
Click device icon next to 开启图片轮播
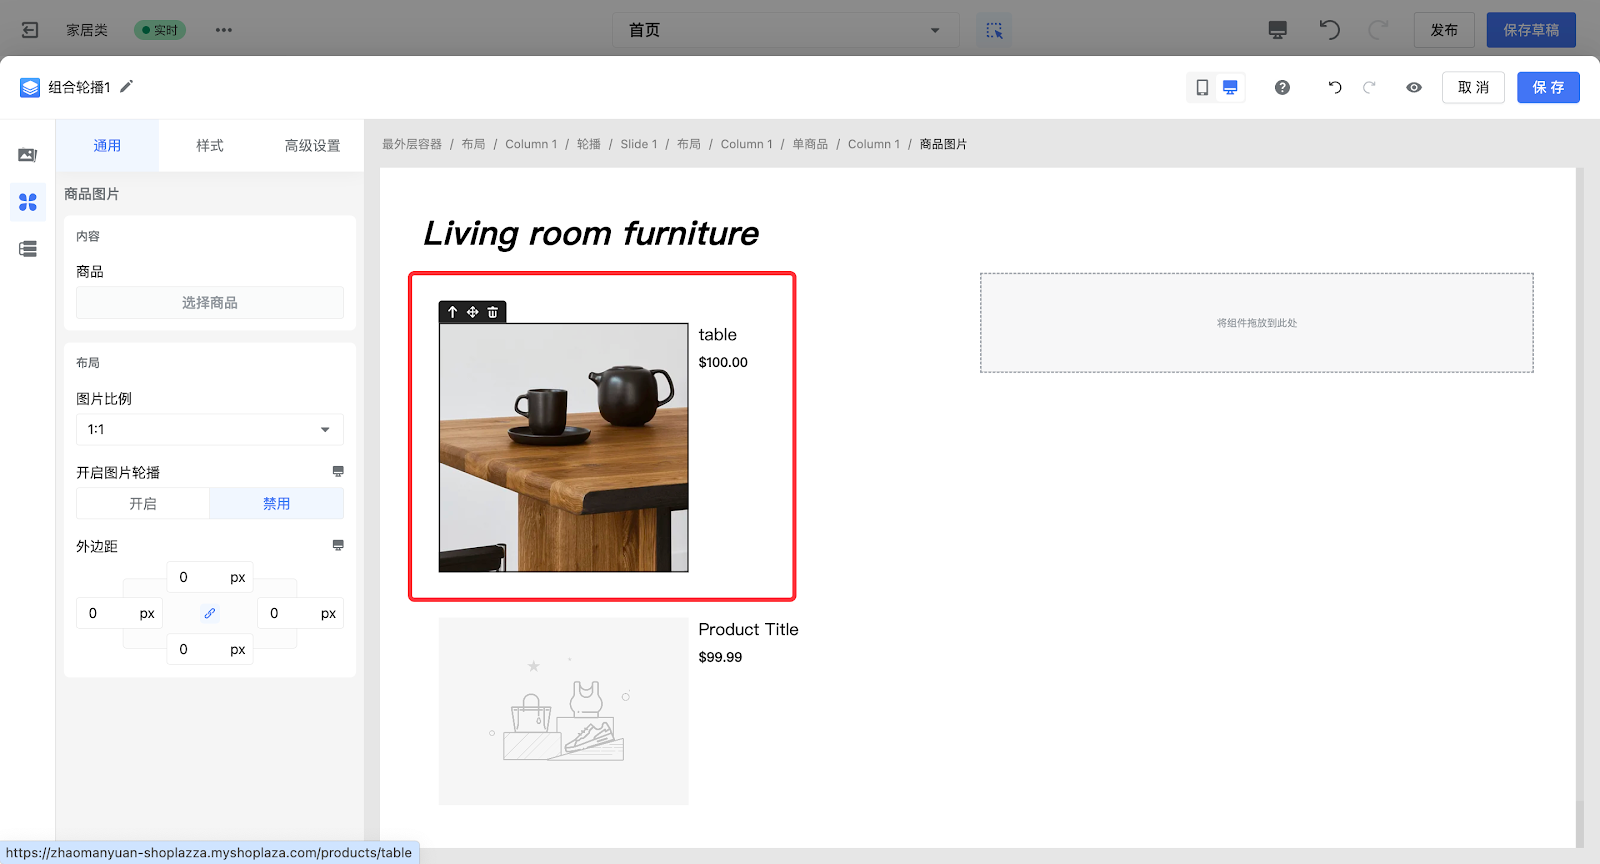click(x=338, y=471)
